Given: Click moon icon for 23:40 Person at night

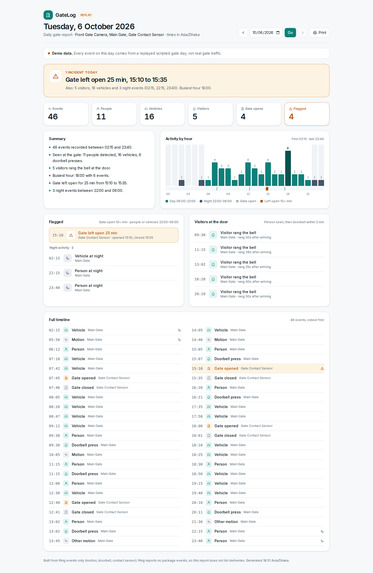Looking at the screenshot, I should (x=68, y=288).
